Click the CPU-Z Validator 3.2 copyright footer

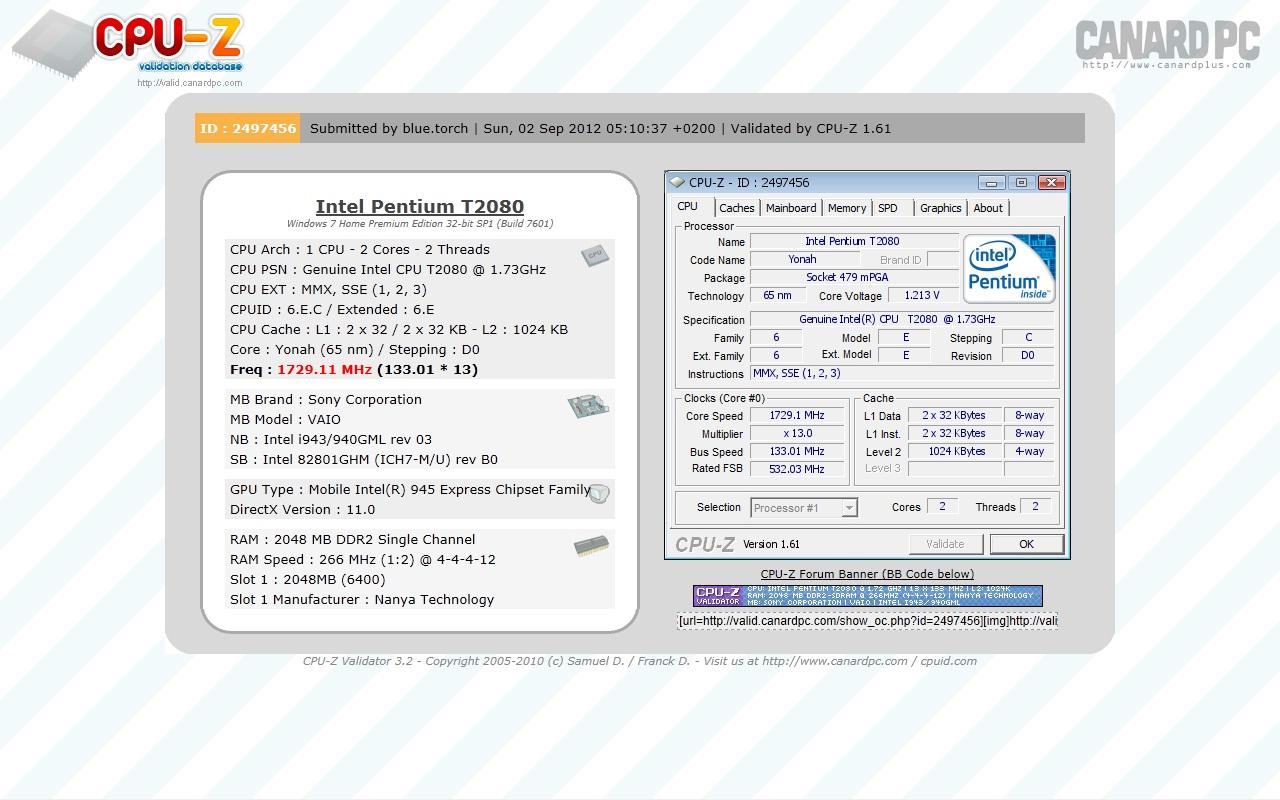click(x=640, y=660)
